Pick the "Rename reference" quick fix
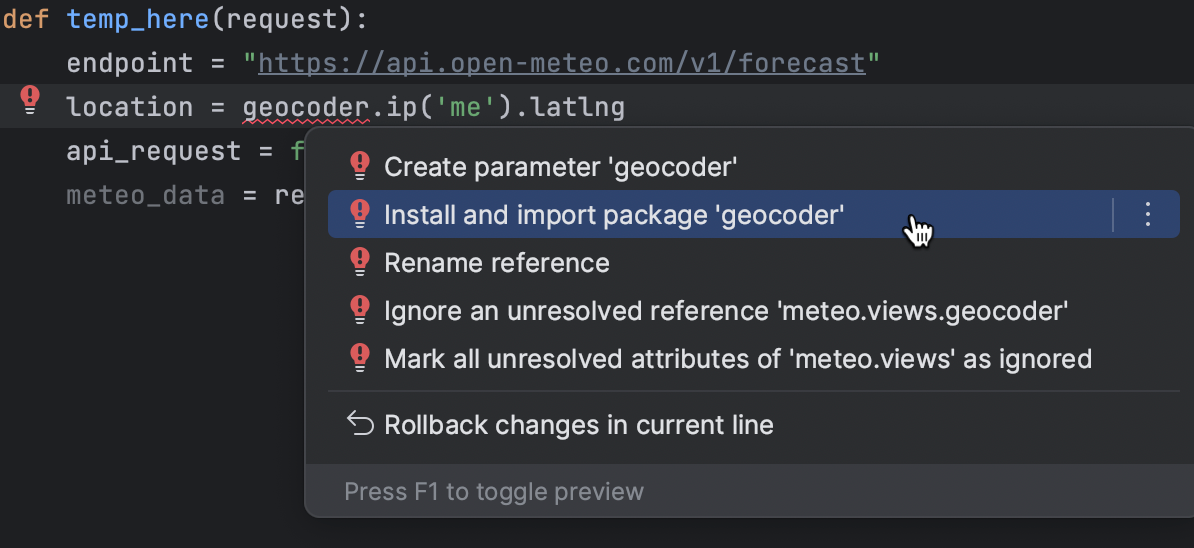Image resolution: width=1194 pixels, height=548 pixels. click(x=496, y=263)
